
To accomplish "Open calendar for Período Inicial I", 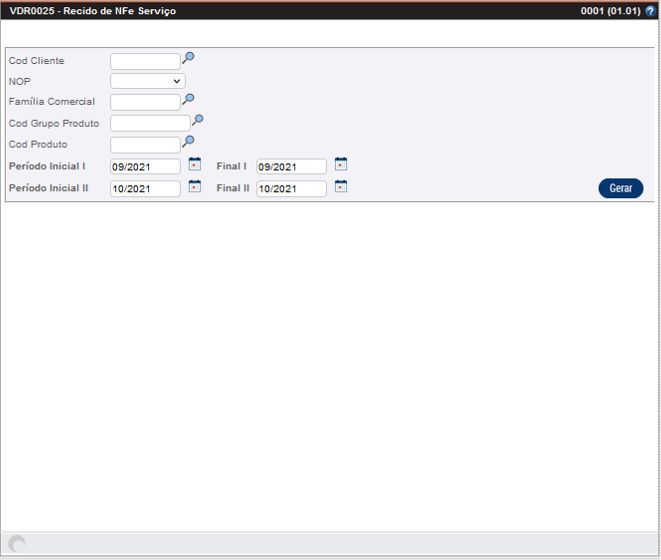I will click(x=195, y=164).
